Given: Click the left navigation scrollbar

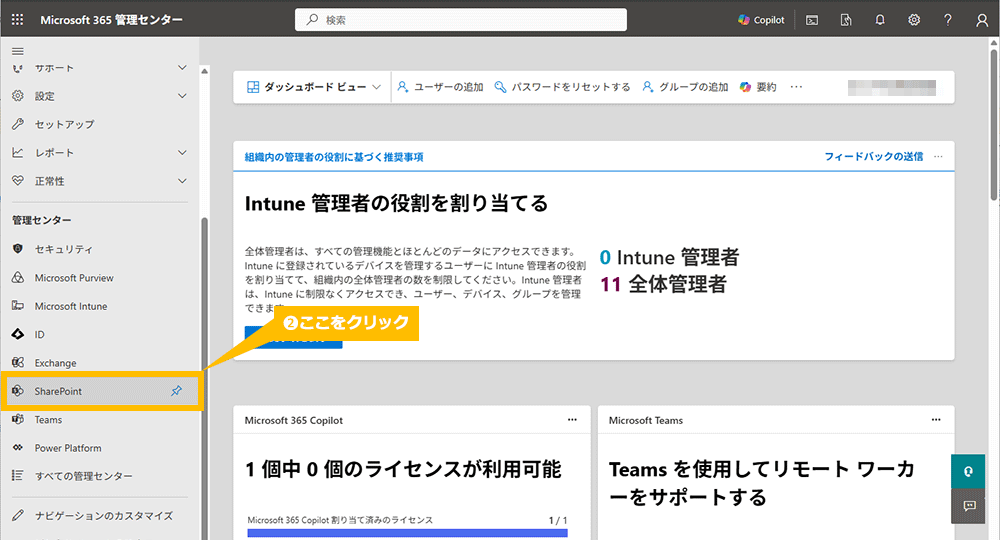Looking at the screenshot, I should [204, 378].
